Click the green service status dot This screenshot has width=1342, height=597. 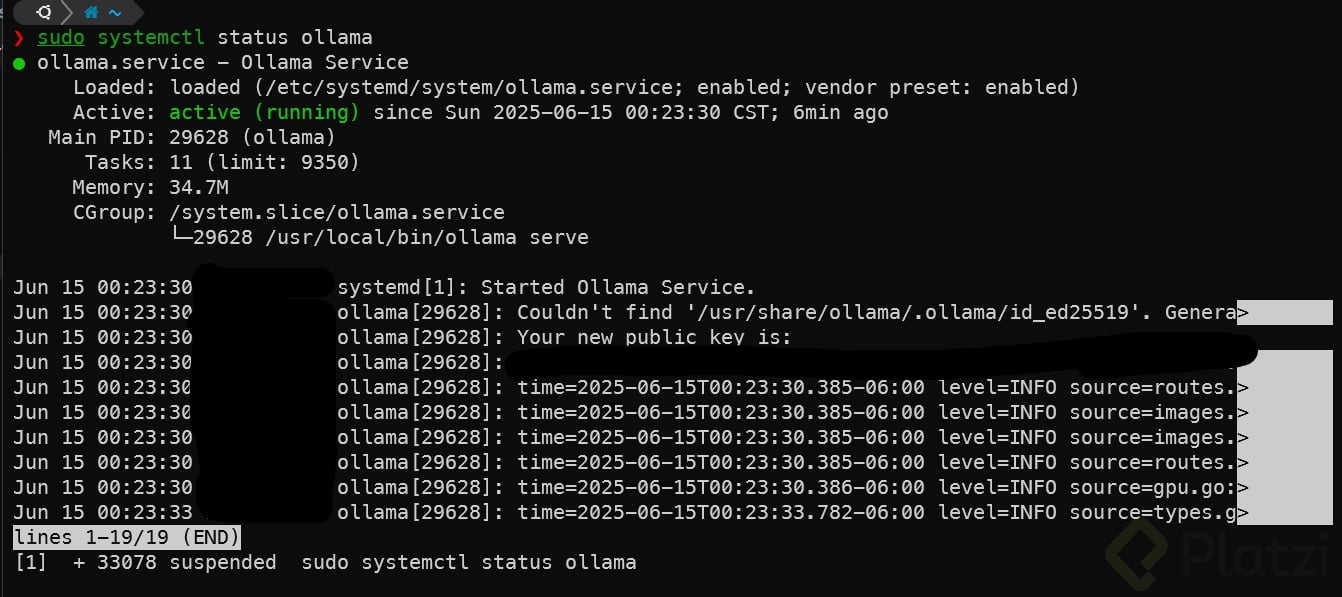[19, 63]
